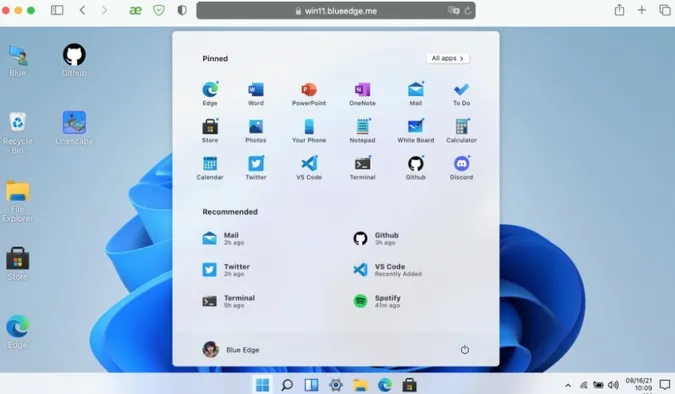The image size is (675, 394).
Task: Open recommended Github from 3h ago
Action: click(376, 238)
